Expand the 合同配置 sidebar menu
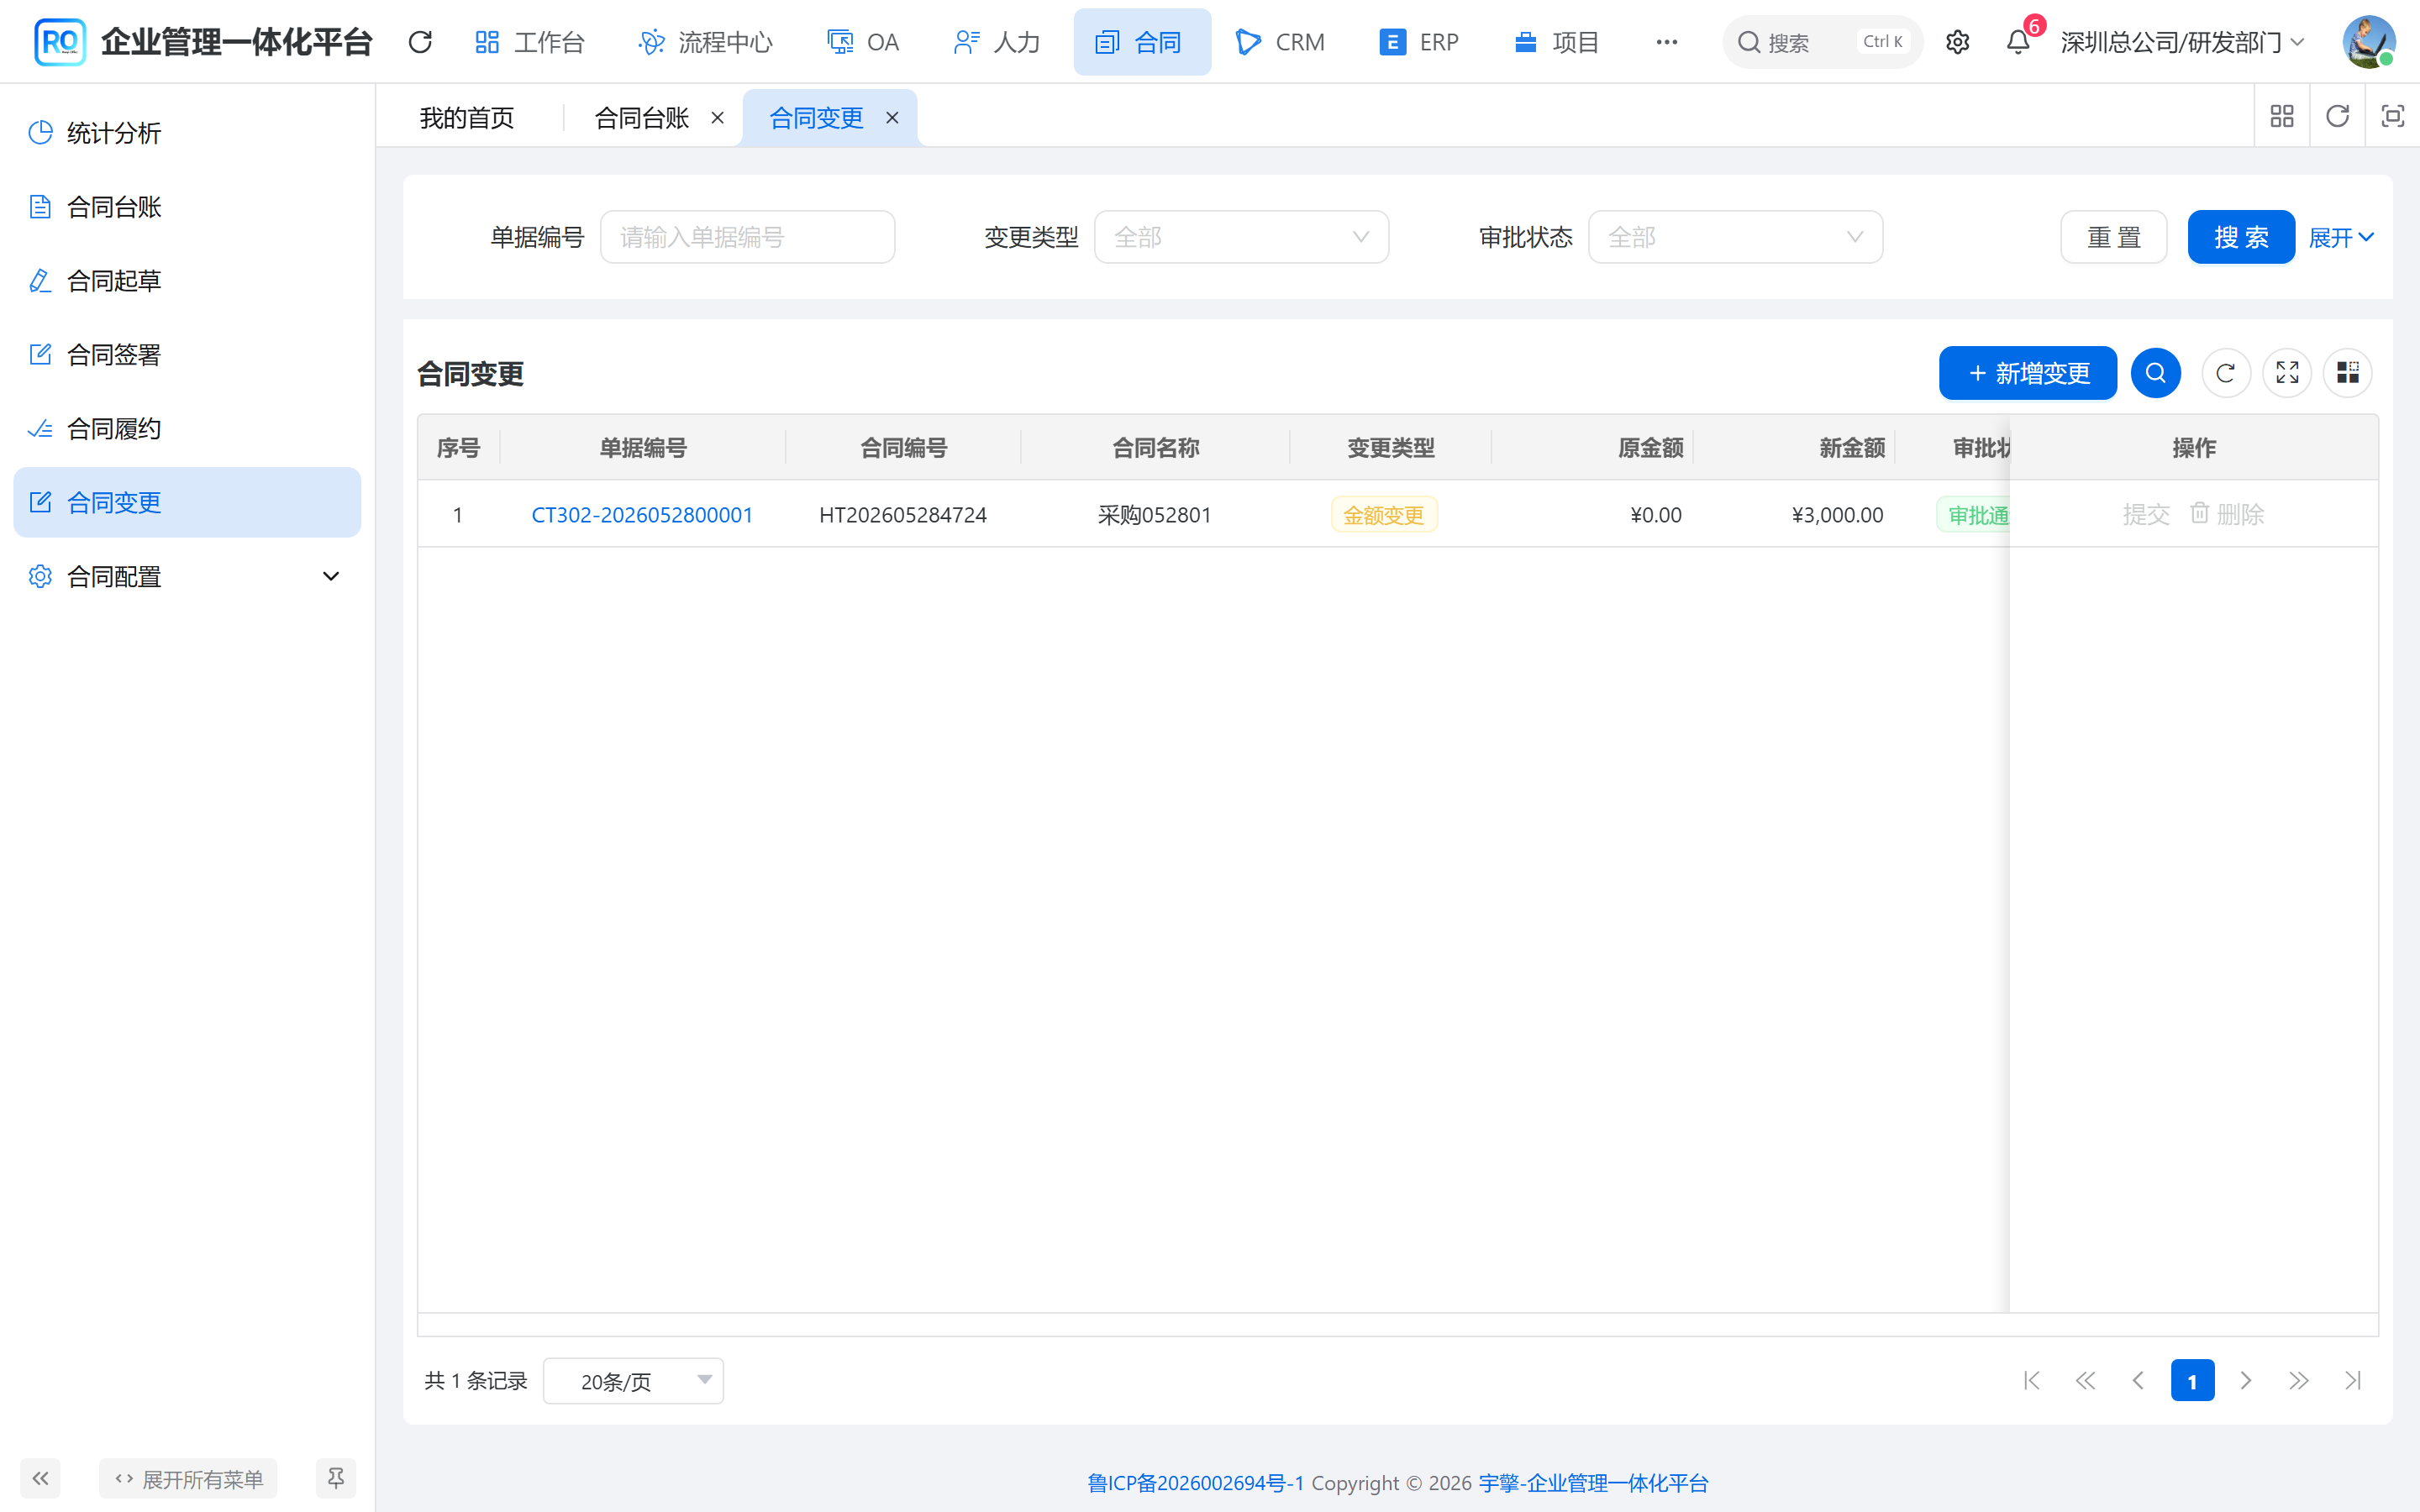The image size is (2420, 1512). click(187, 576)
